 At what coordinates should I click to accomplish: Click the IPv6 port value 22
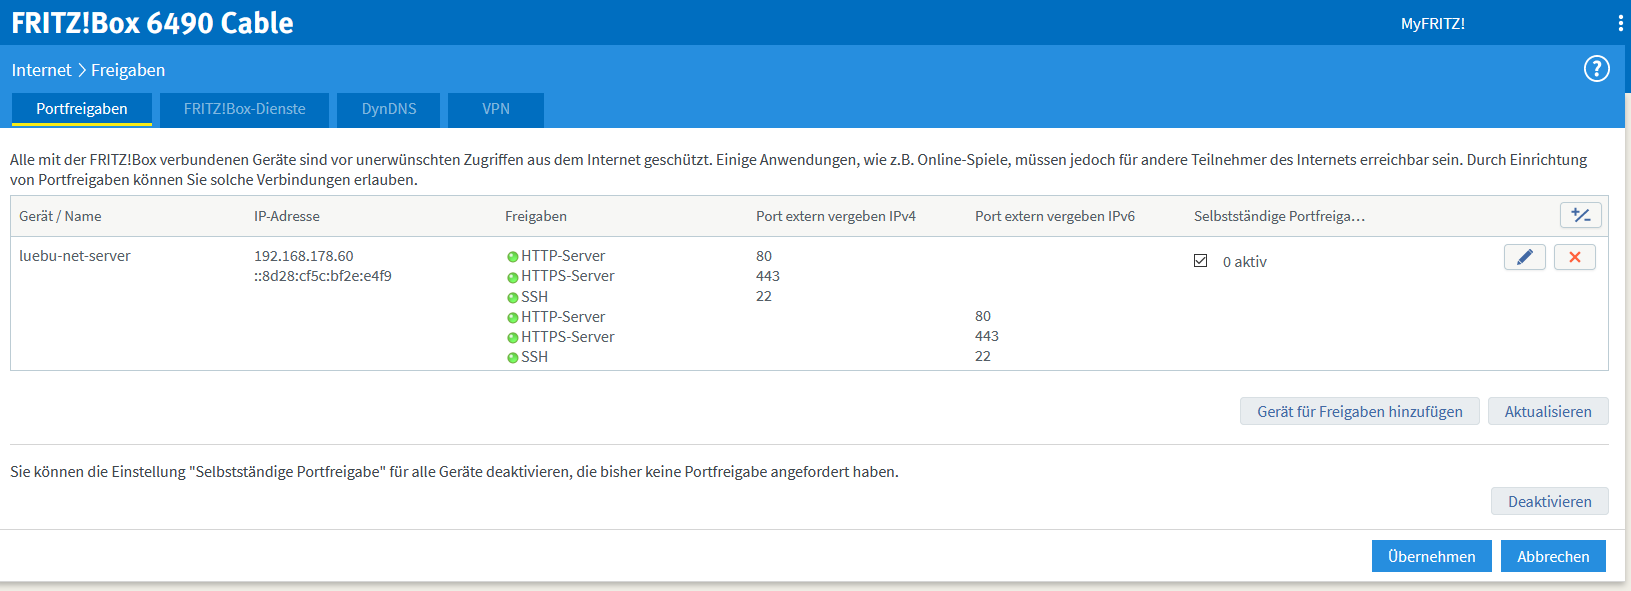tap(983, 356)
